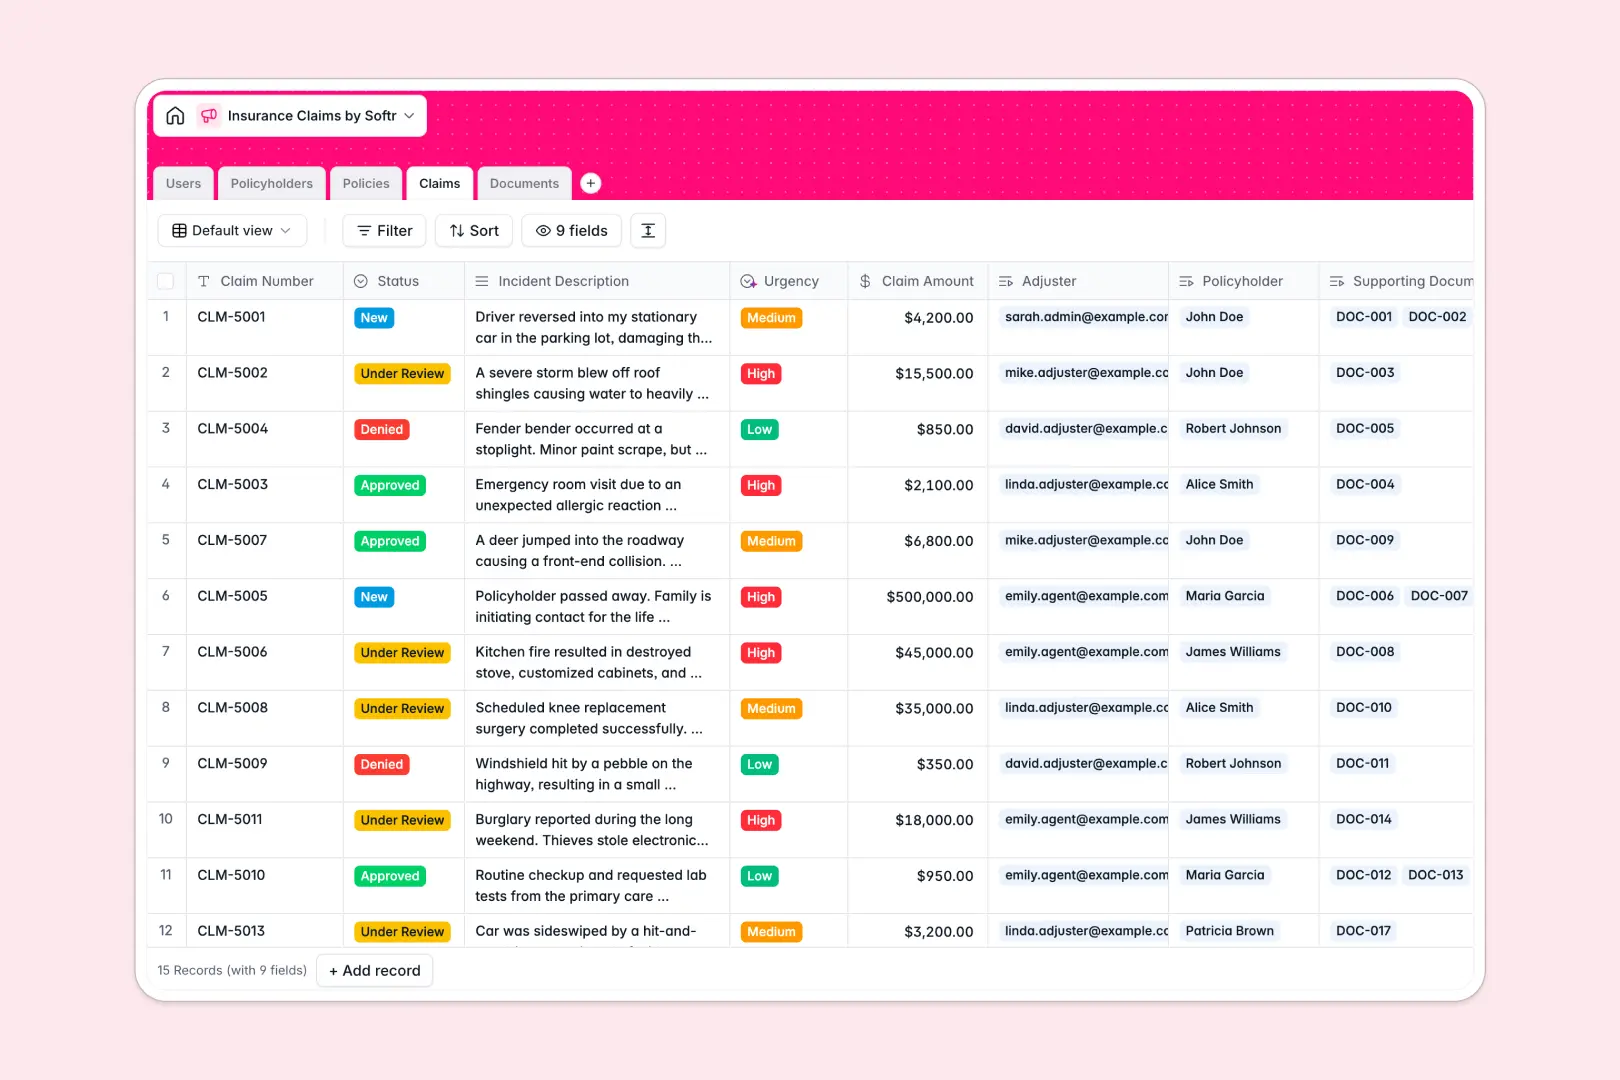Image resolution: width=1620 pixels, height=1080 pixels.
Task: Select the DOC-008 document chip
Action: click(x=1364, y=652)
